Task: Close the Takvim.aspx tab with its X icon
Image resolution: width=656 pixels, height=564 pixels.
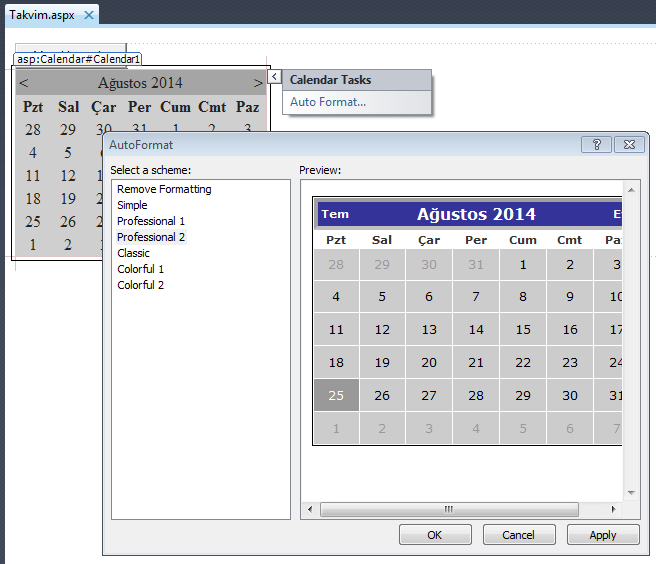Action: (89, 15)
